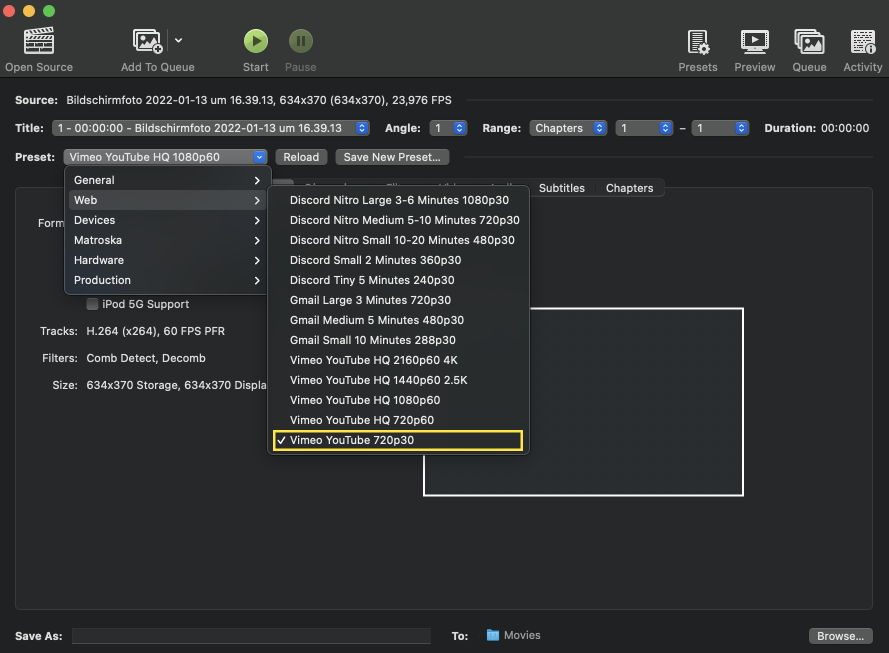
Task: Open the Activity log icon
Action: [862, 42]
